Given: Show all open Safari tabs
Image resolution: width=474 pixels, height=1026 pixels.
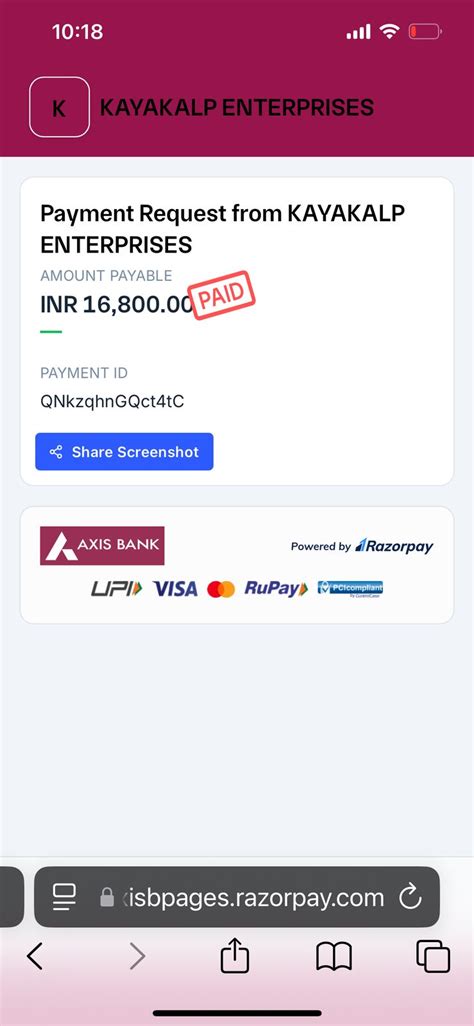Looking at the screenshot, I should point(433,957).
